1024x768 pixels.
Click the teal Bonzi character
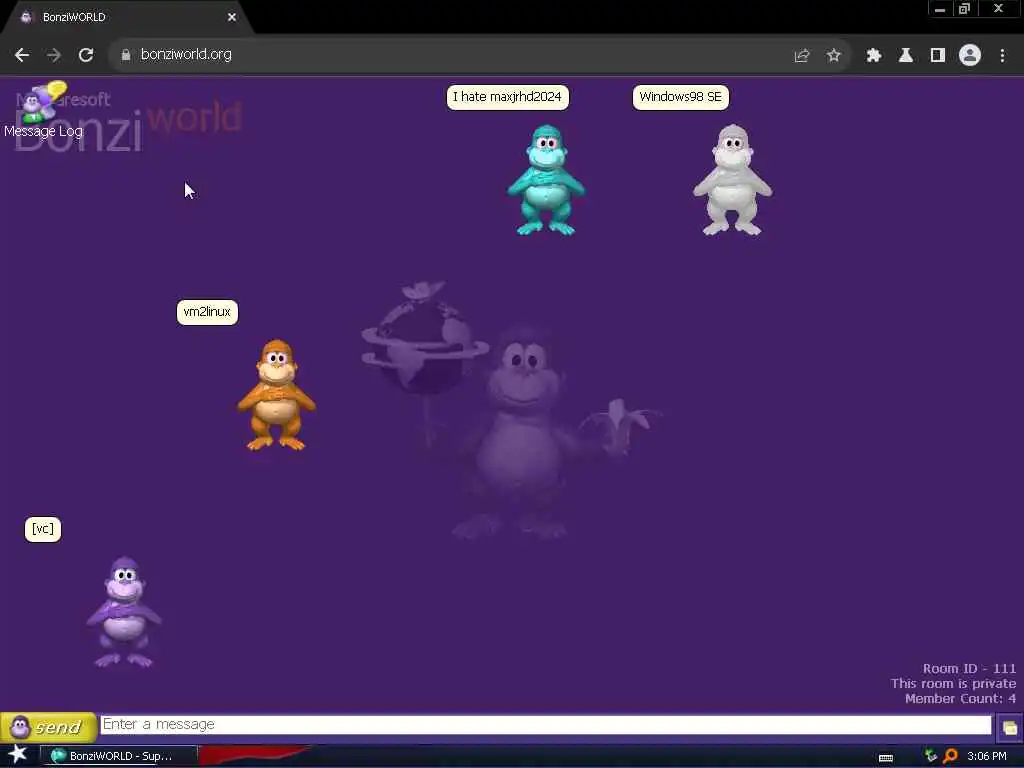pos(546,180)
